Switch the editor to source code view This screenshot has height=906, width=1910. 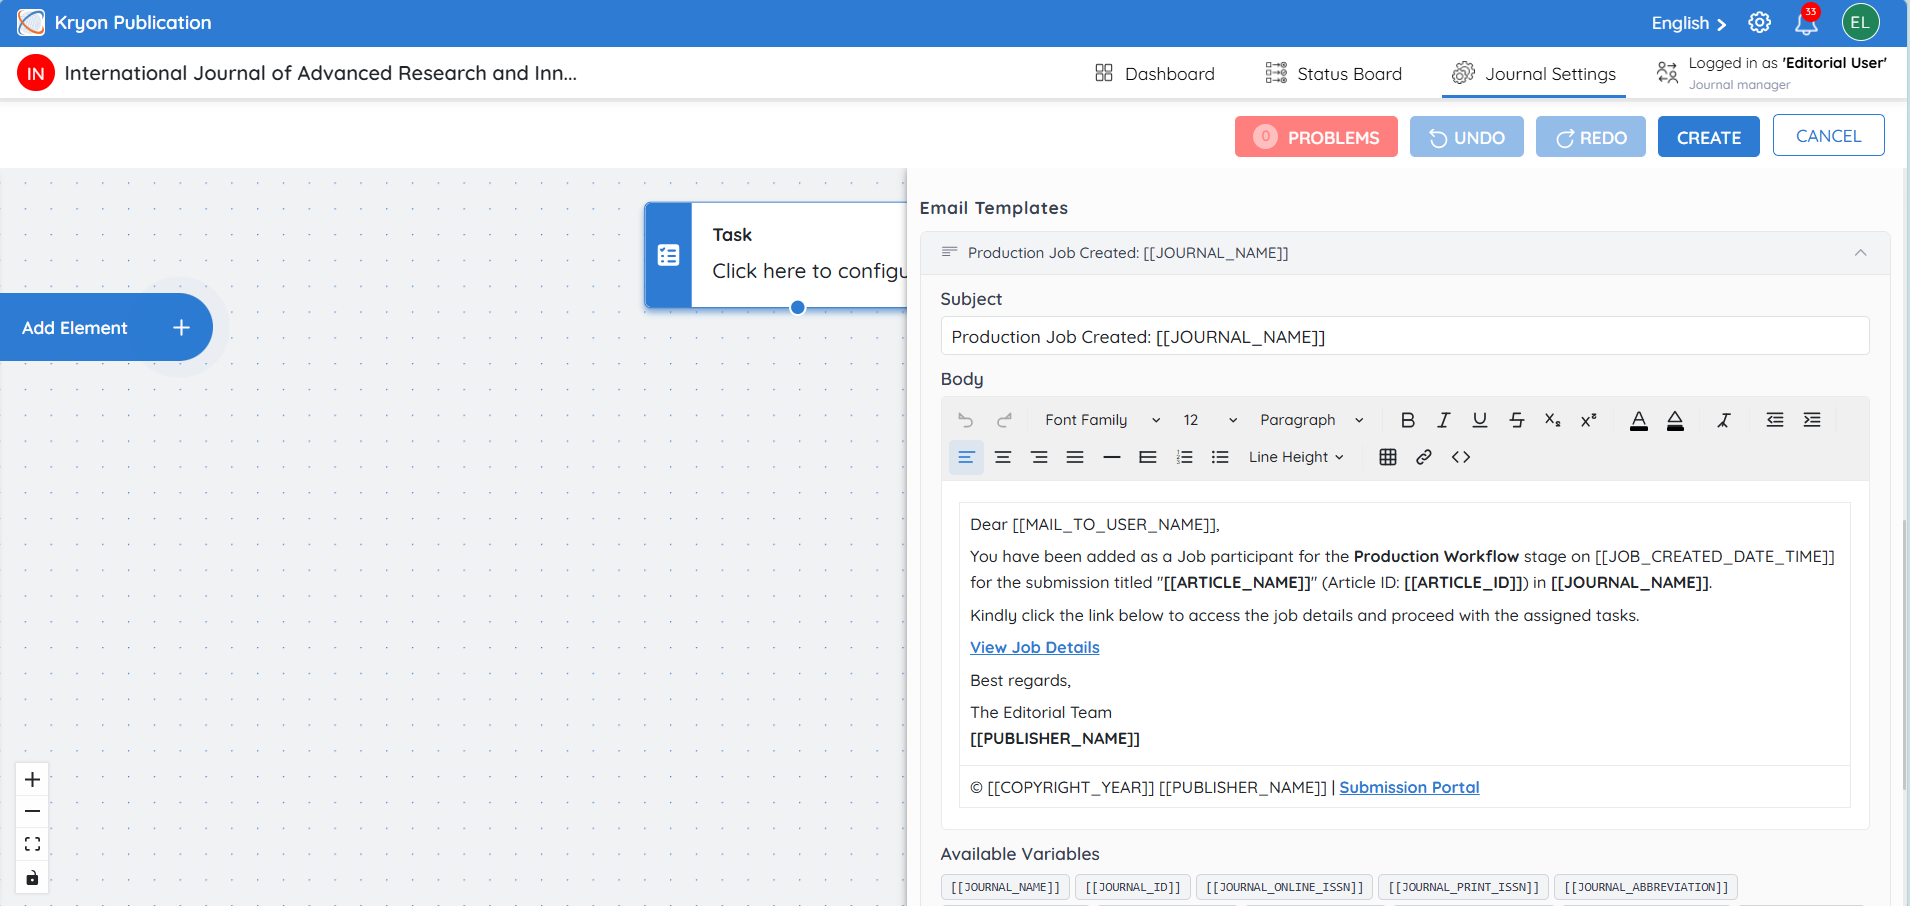1461,457
